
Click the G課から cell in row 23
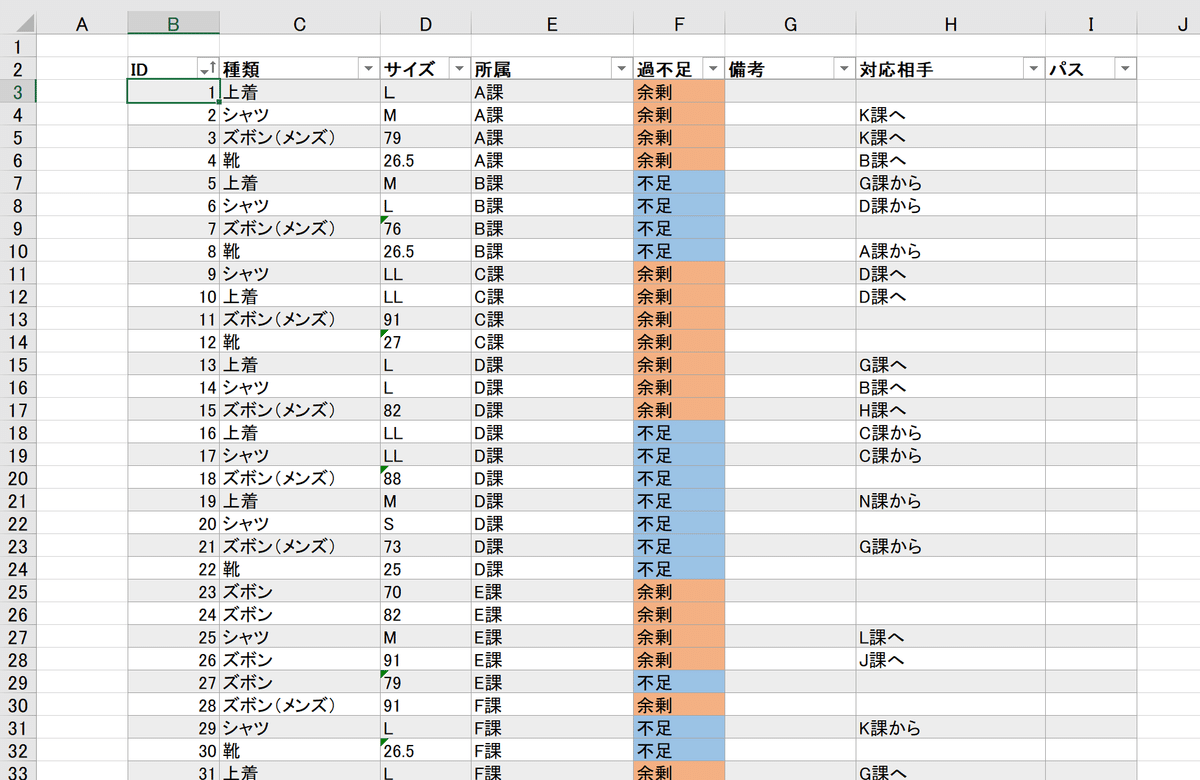click(x=951, y=546)
